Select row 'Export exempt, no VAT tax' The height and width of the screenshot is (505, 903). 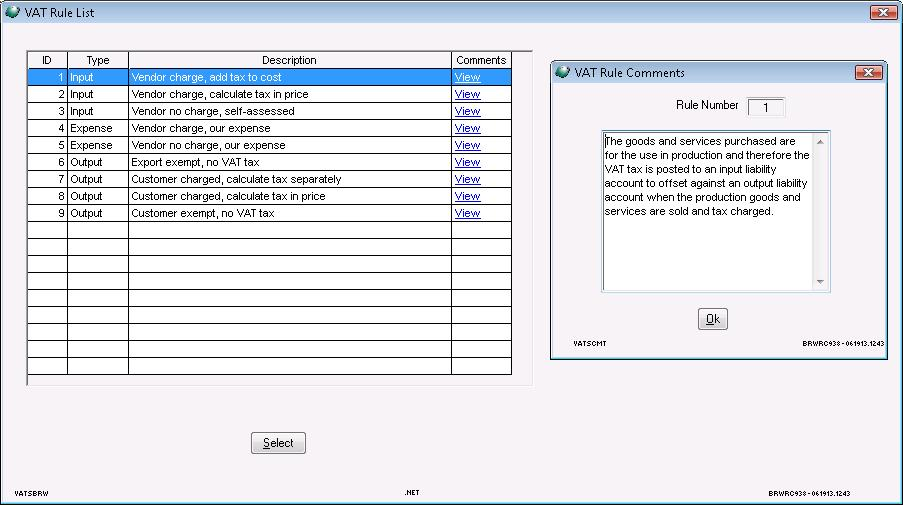[x=270, y=162]
